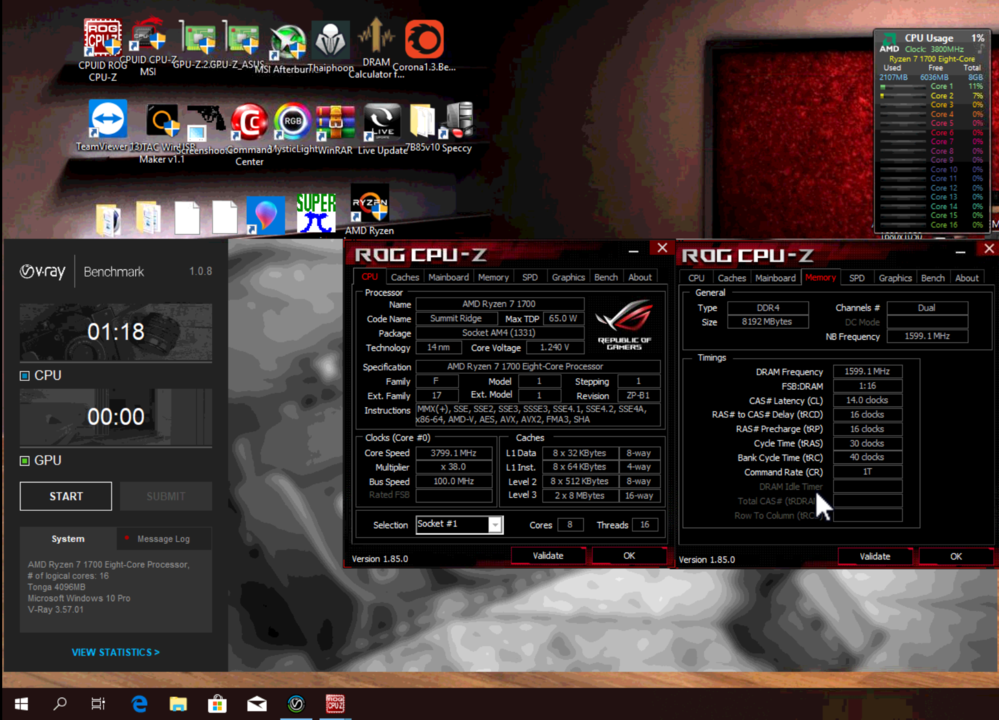Click the Core Voltage value 1.240 V
Viewport: 999px width, 720px height.
coord(554,348)
